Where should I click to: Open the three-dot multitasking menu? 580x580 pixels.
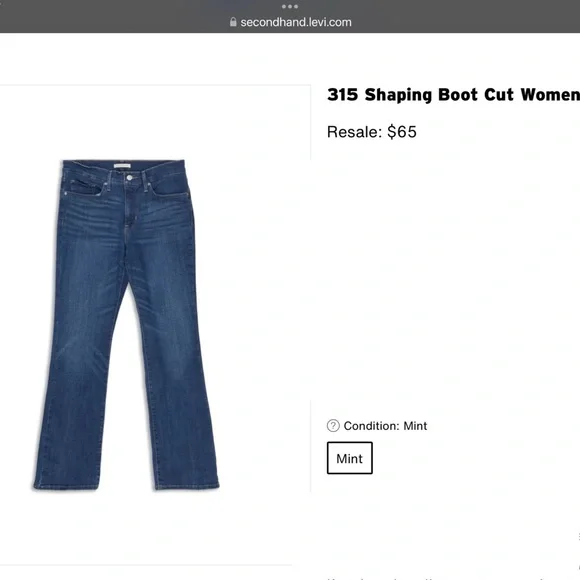290,6
